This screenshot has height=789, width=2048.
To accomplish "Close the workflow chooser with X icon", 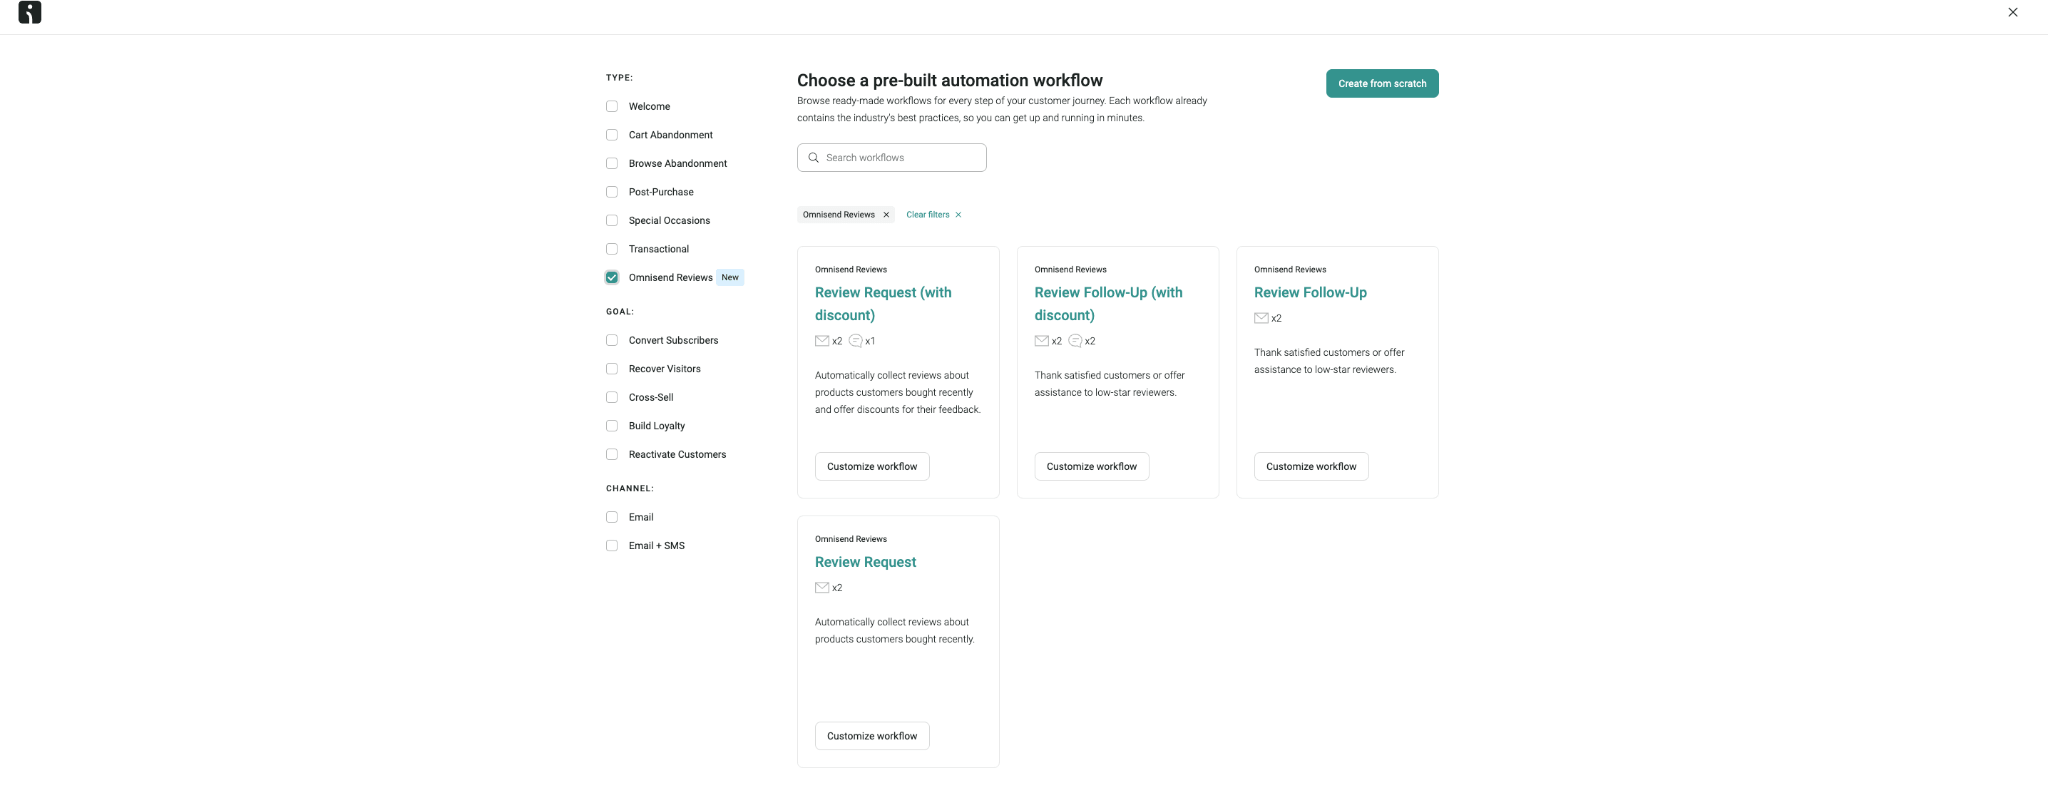I will pos(2013,12).
